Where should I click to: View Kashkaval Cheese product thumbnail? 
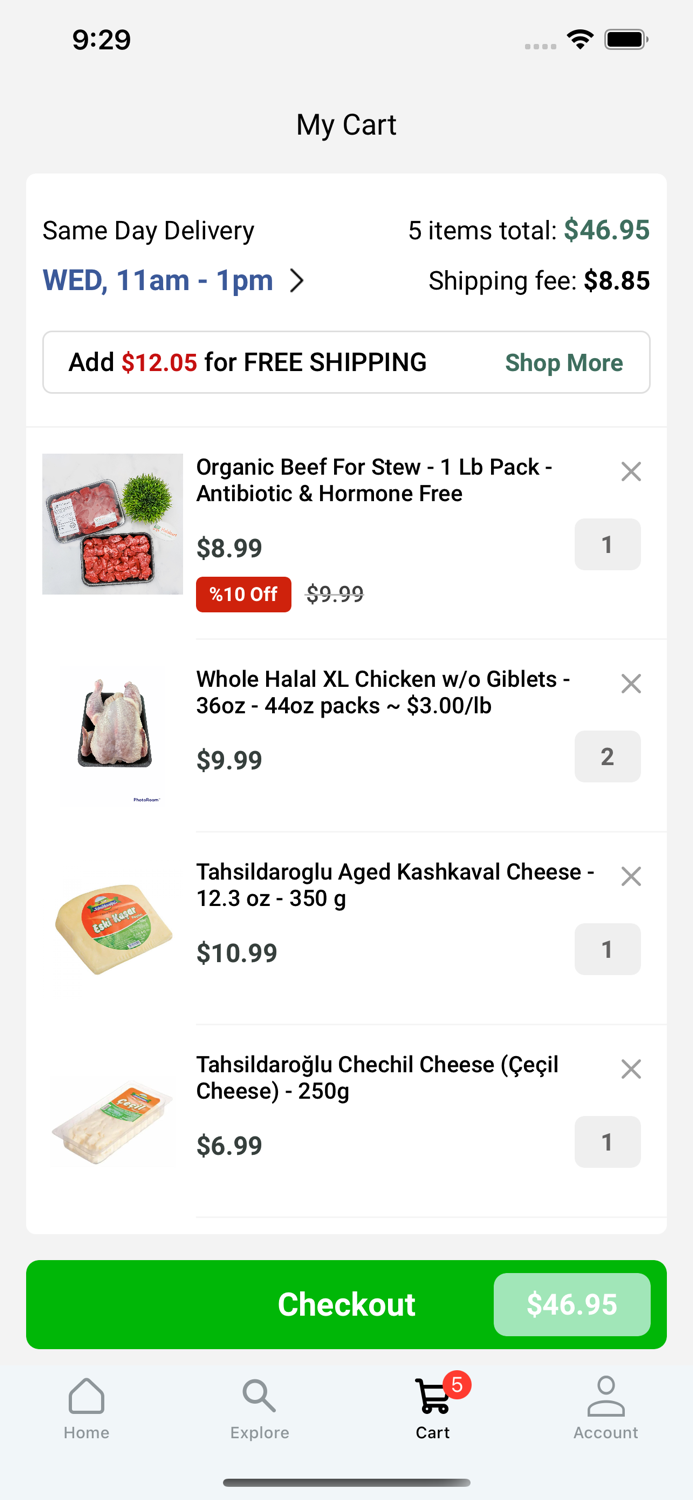pos(112,928)
